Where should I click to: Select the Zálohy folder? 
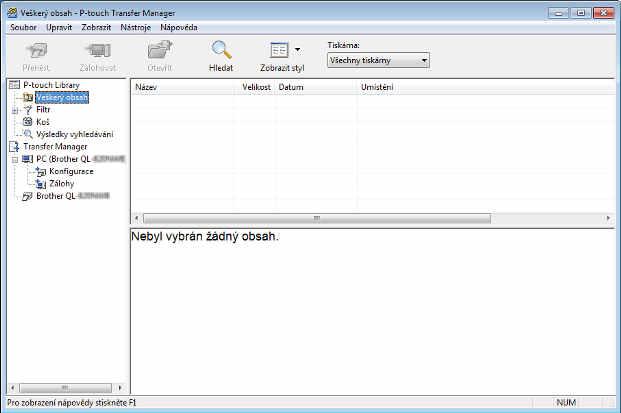tap(61, 184)
